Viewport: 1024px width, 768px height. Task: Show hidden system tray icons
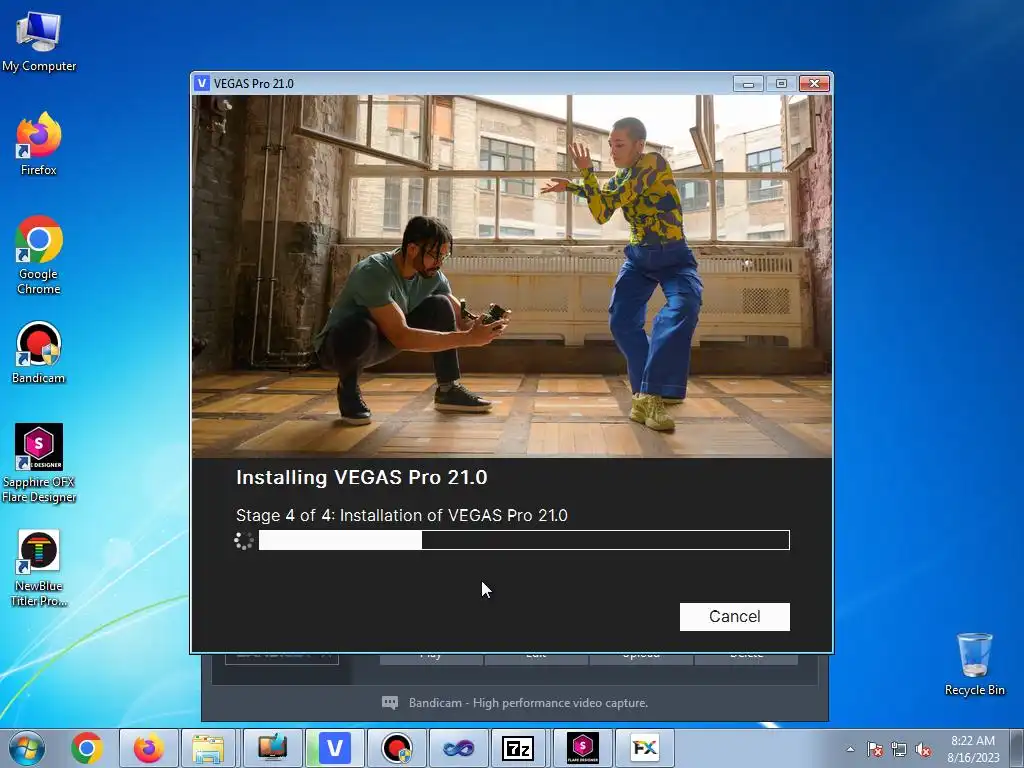coord(850,749)
